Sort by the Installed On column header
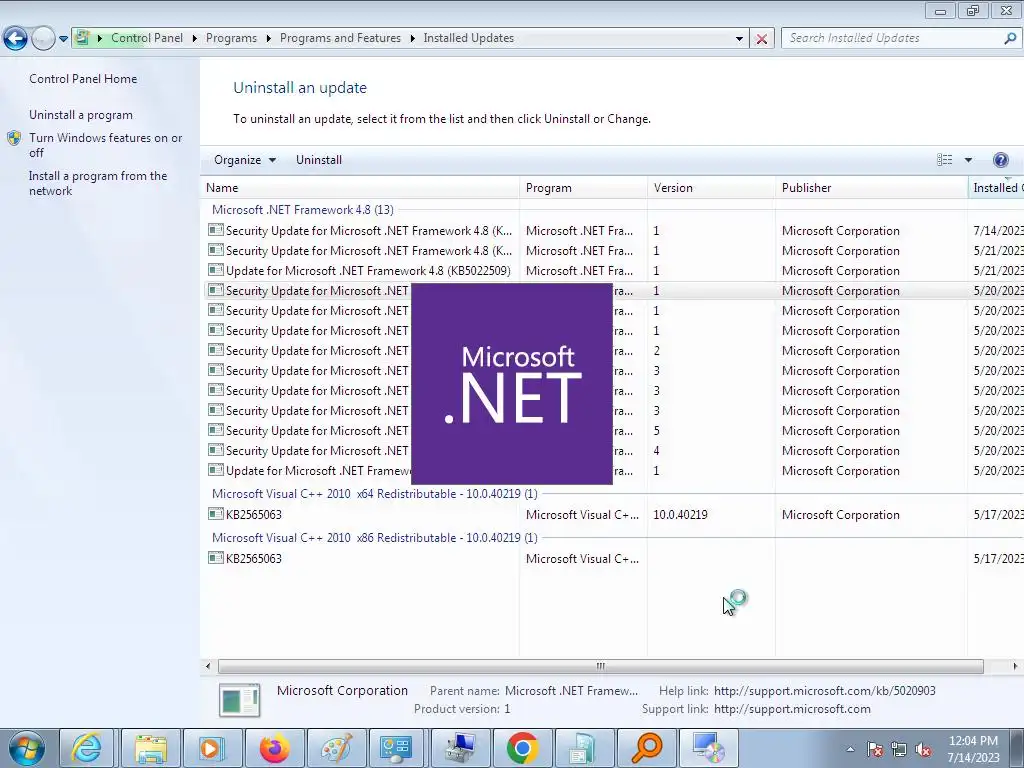 coord(996,188)
